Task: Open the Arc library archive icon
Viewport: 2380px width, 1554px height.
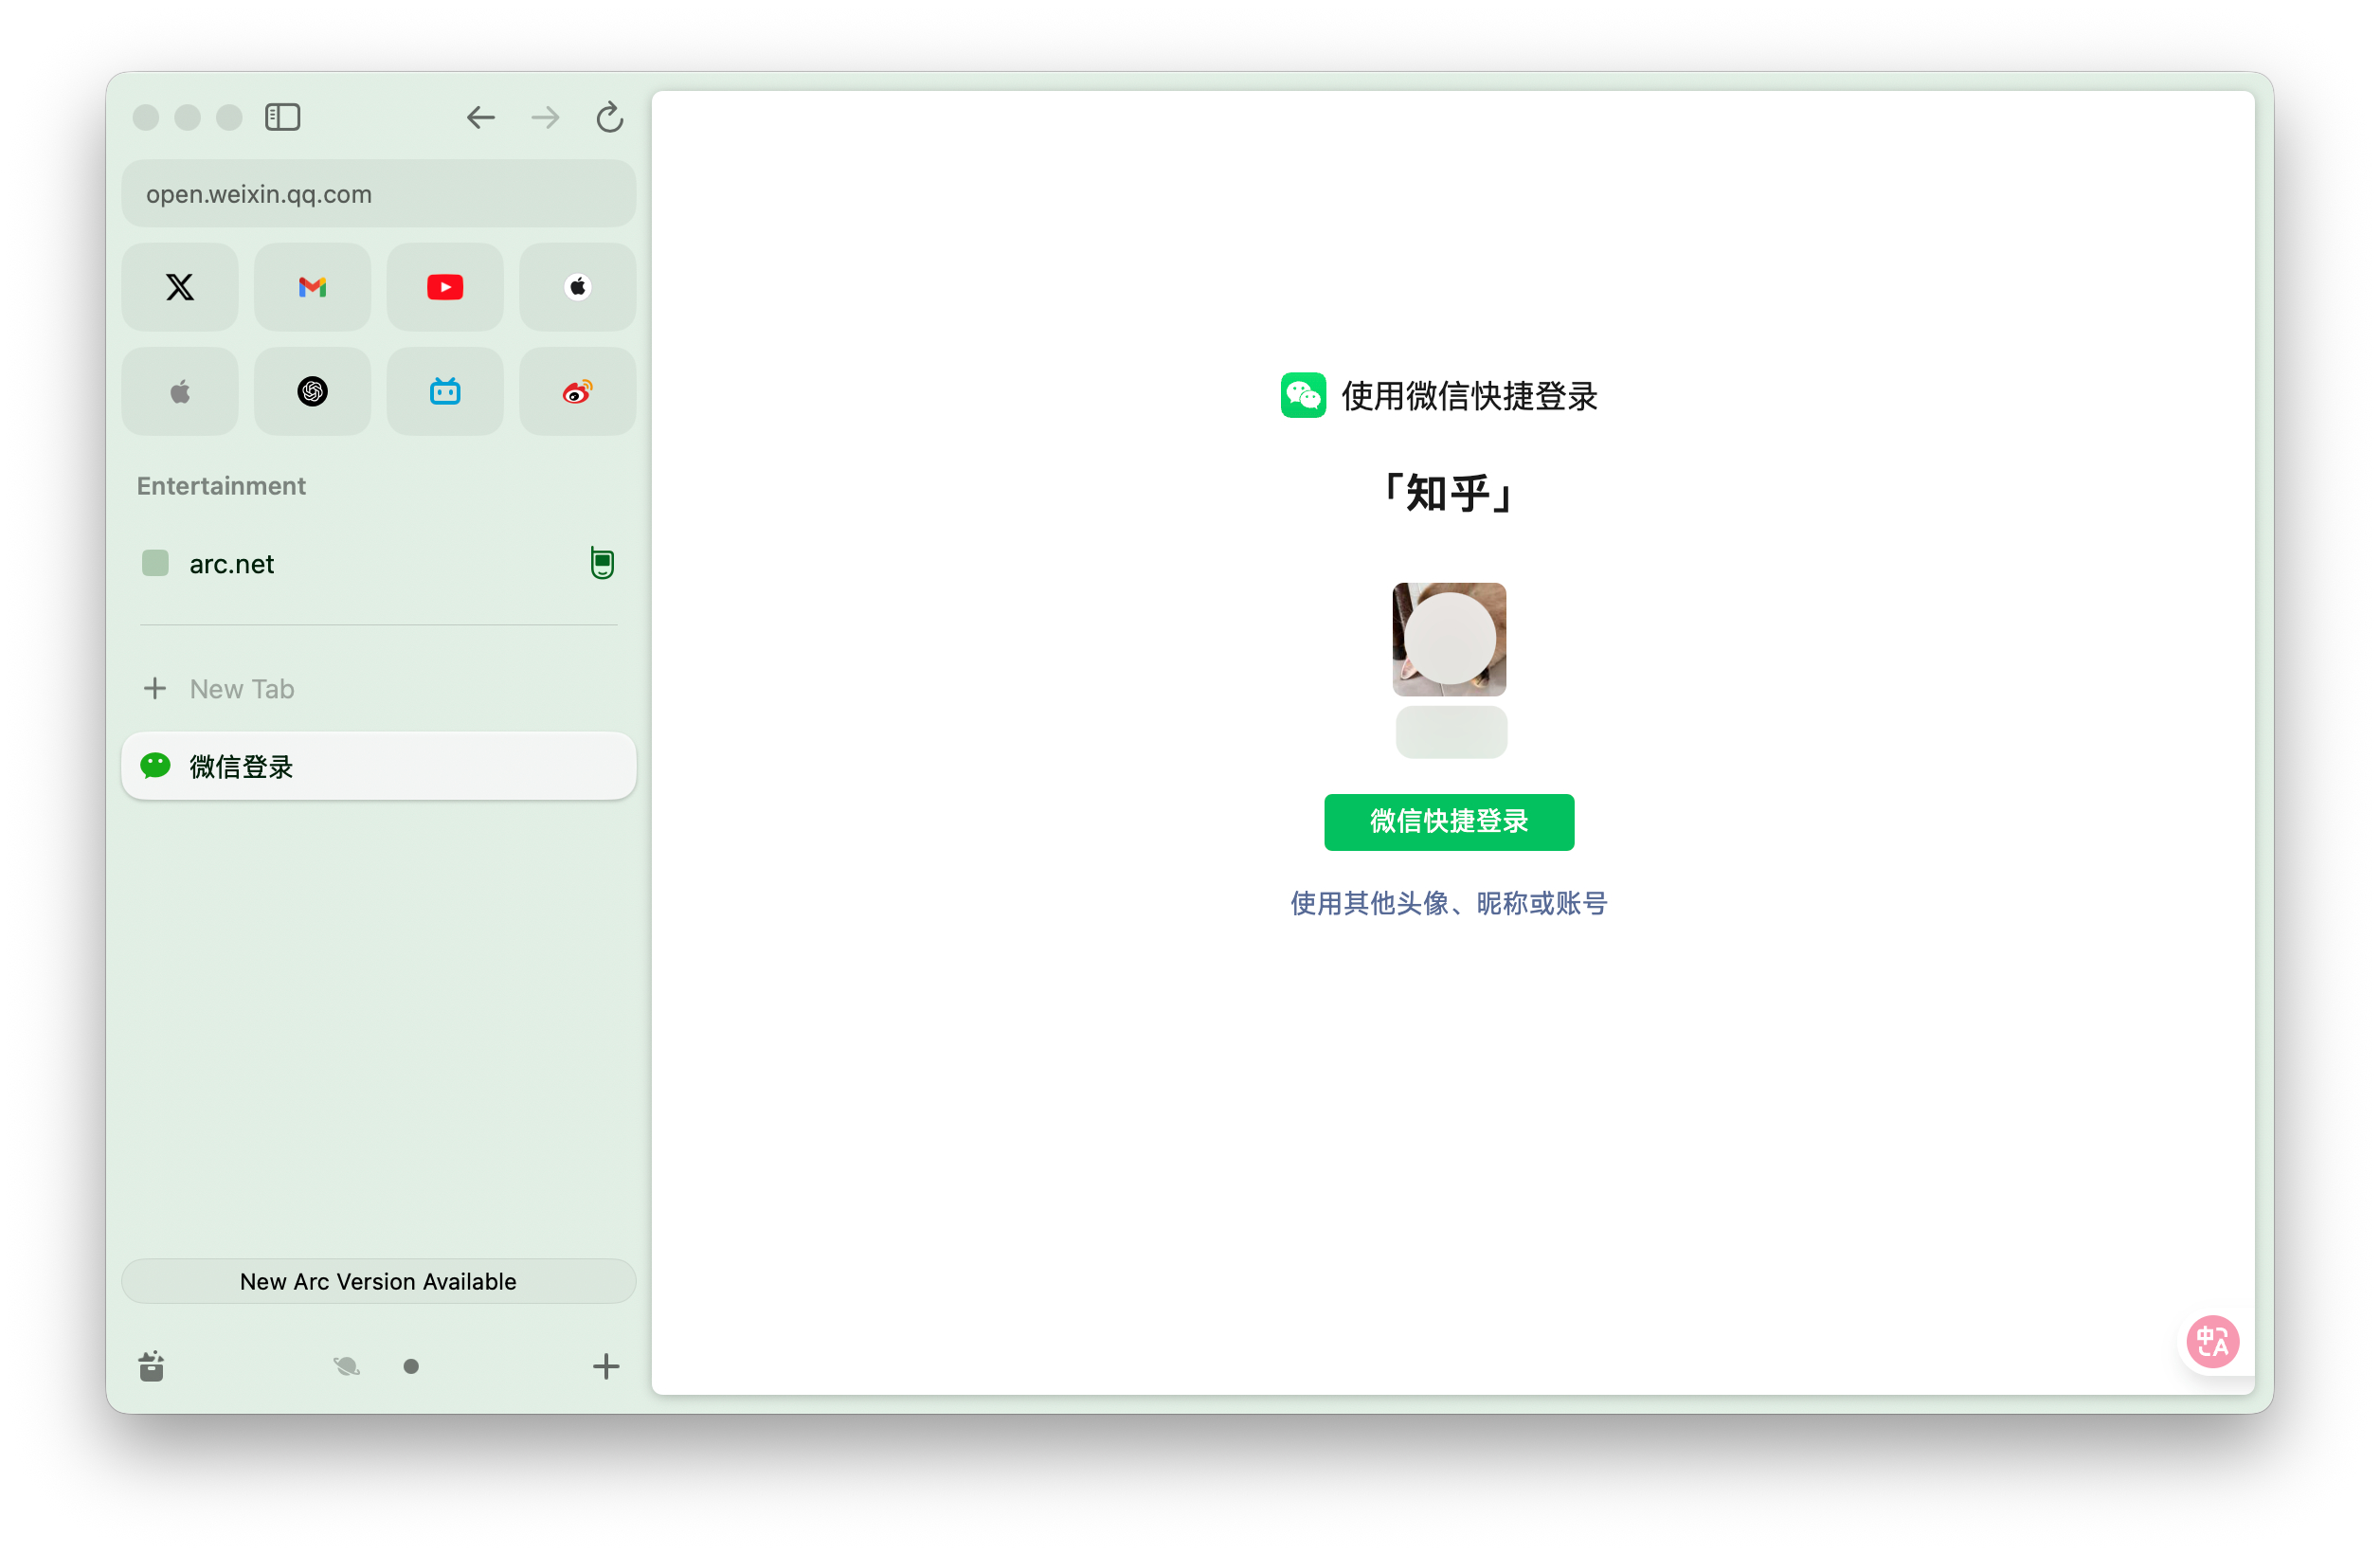Action: [151, 1366]
